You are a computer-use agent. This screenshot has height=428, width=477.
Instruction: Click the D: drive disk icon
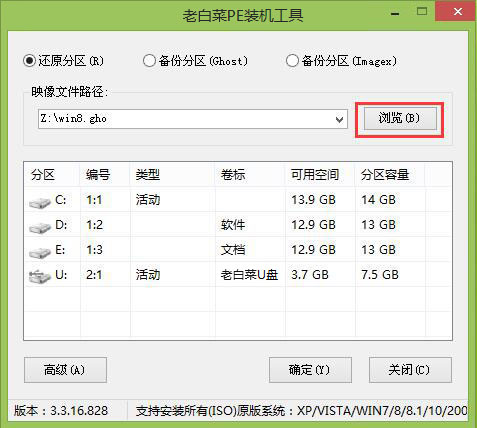pos(39,227)
